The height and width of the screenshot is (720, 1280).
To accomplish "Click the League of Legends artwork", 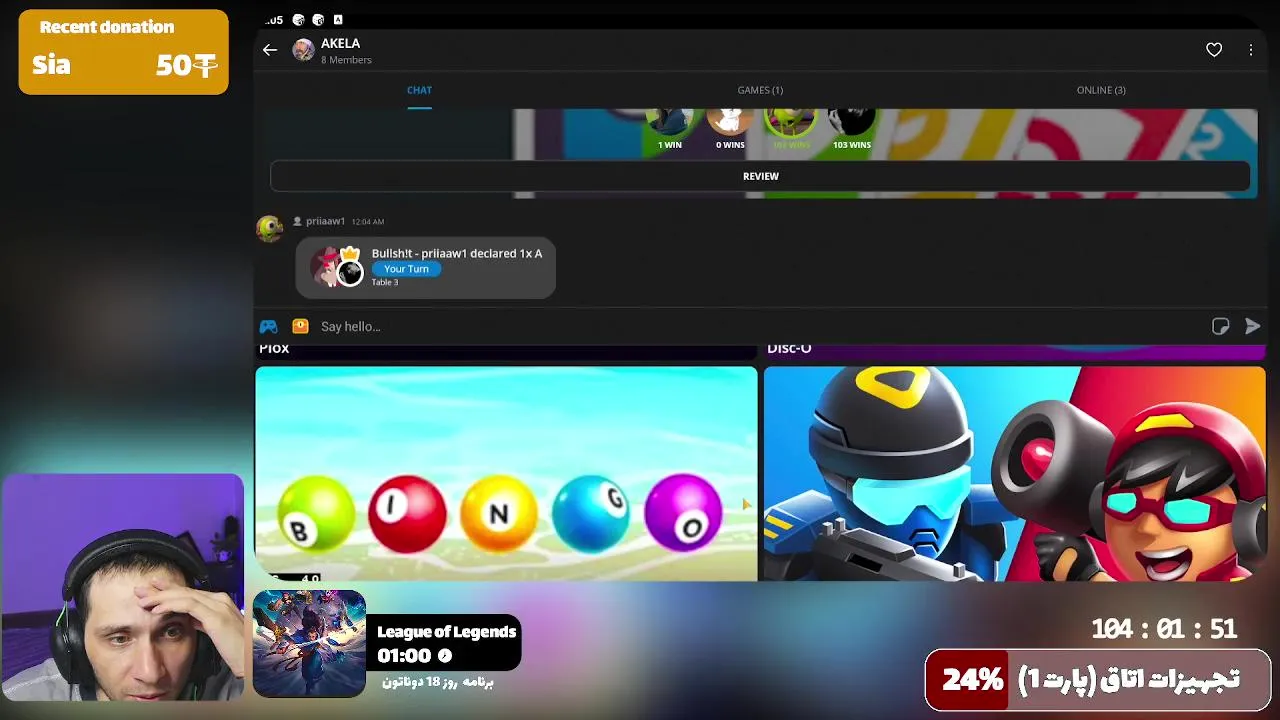I will tap(309, 643).
